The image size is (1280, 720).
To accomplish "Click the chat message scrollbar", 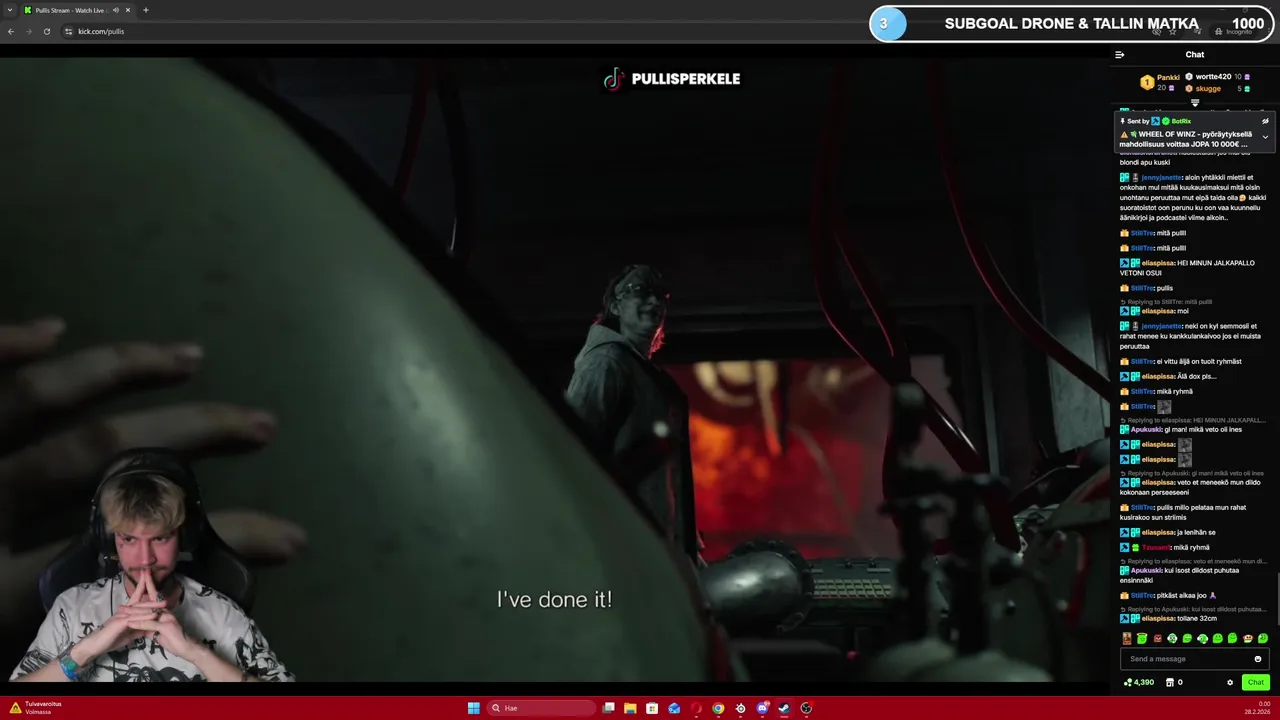I will point(1277,599).
